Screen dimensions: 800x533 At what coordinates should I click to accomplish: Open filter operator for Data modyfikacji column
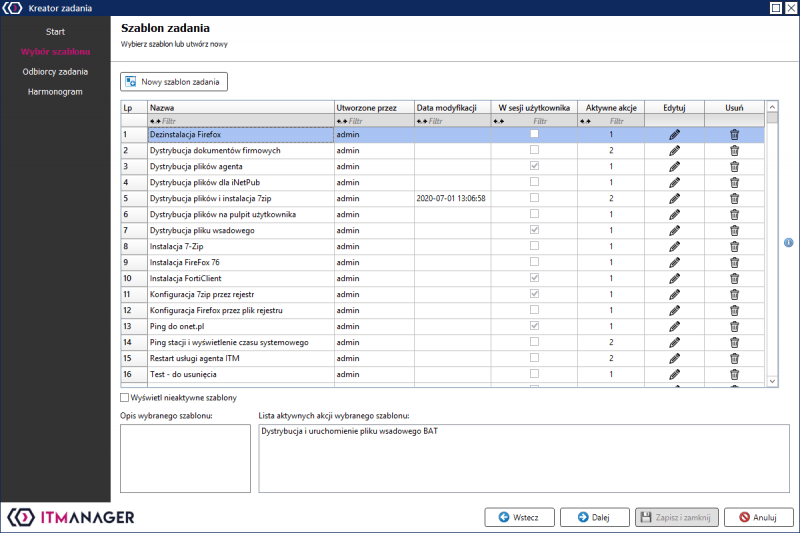(x=422, y=121)
